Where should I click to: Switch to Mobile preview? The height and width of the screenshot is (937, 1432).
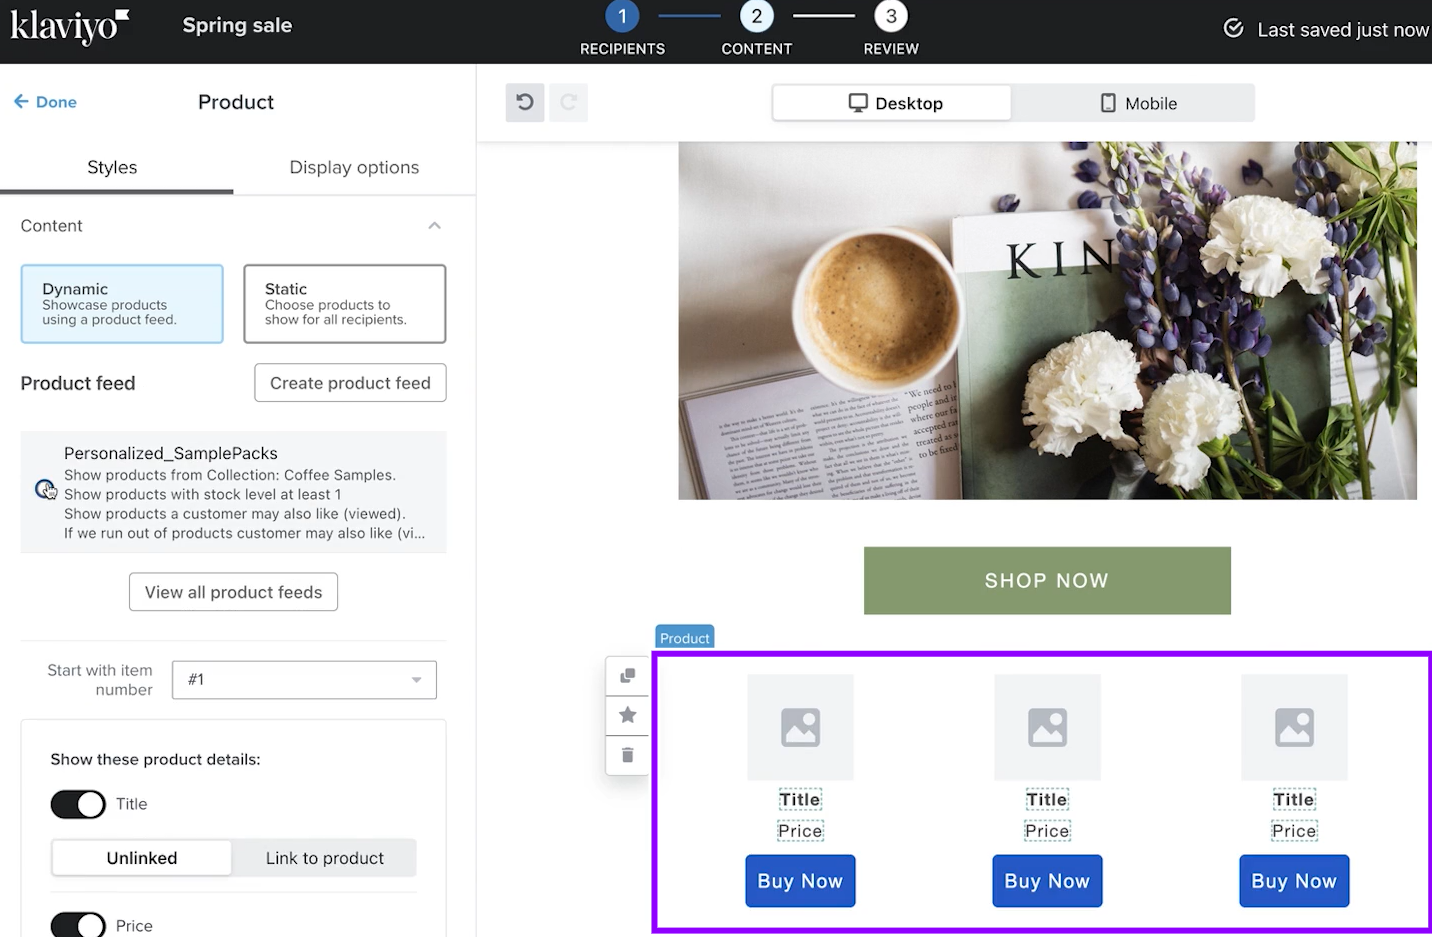[1138, 102]
